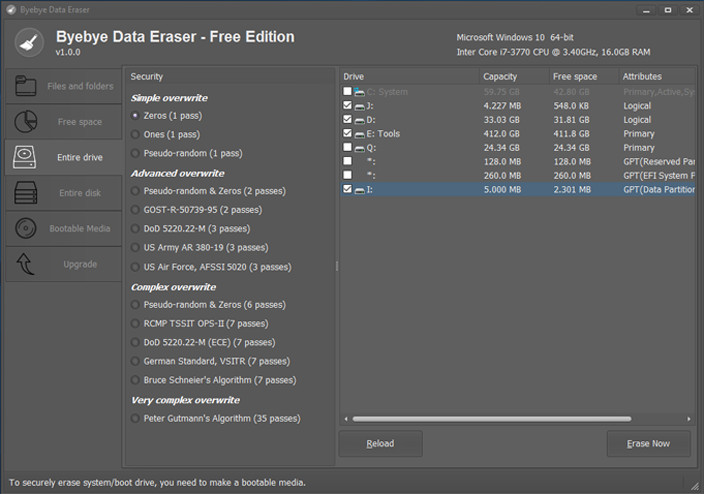Check the 128.0 MB GPT Reserved partition checkbox
704x494 pixels.
(x=347, y=161)
